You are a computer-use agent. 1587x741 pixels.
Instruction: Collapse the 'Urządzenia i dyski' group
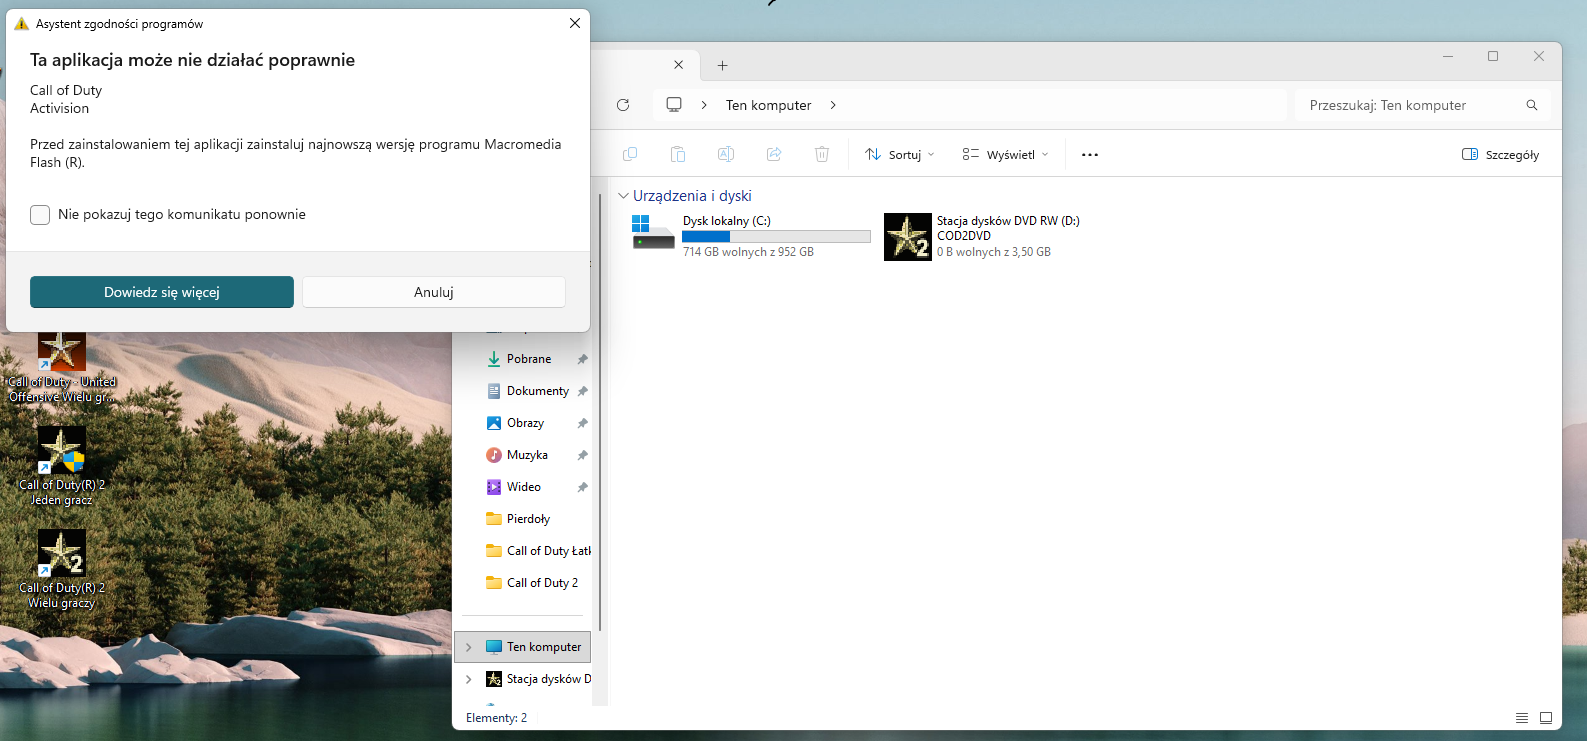pyautogui.click(x=623, y=196)
